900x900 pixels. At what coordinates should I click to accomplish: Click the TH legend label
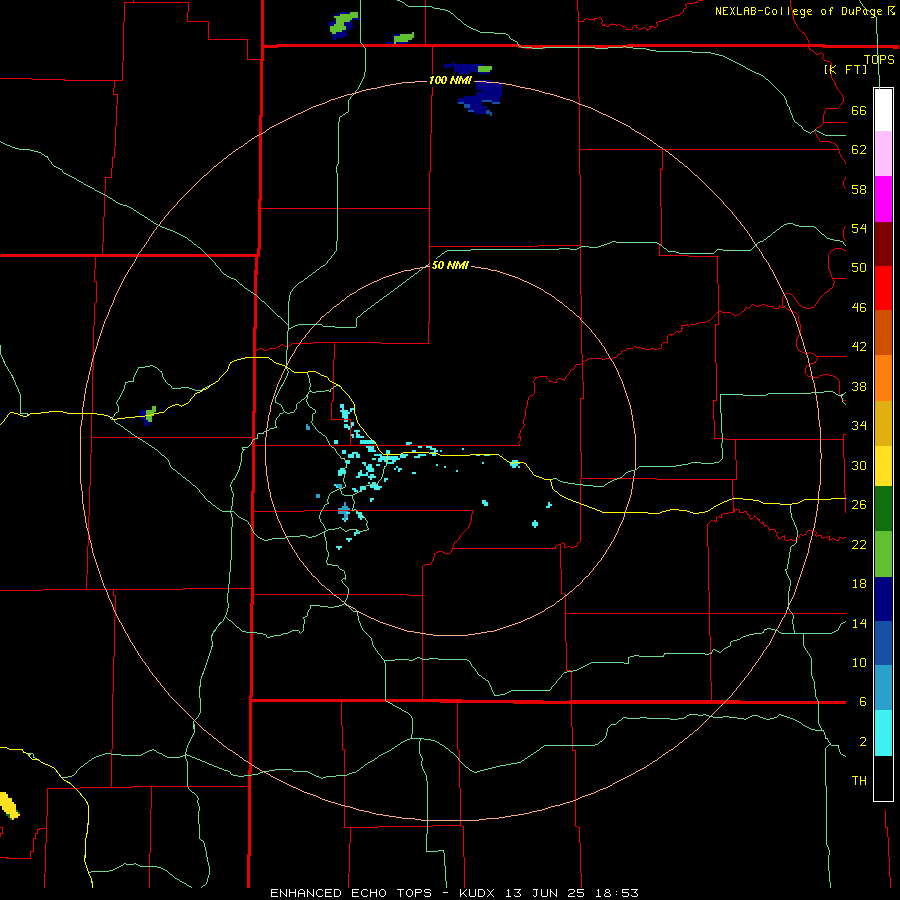pyautogui.click(x=859, y=781)
